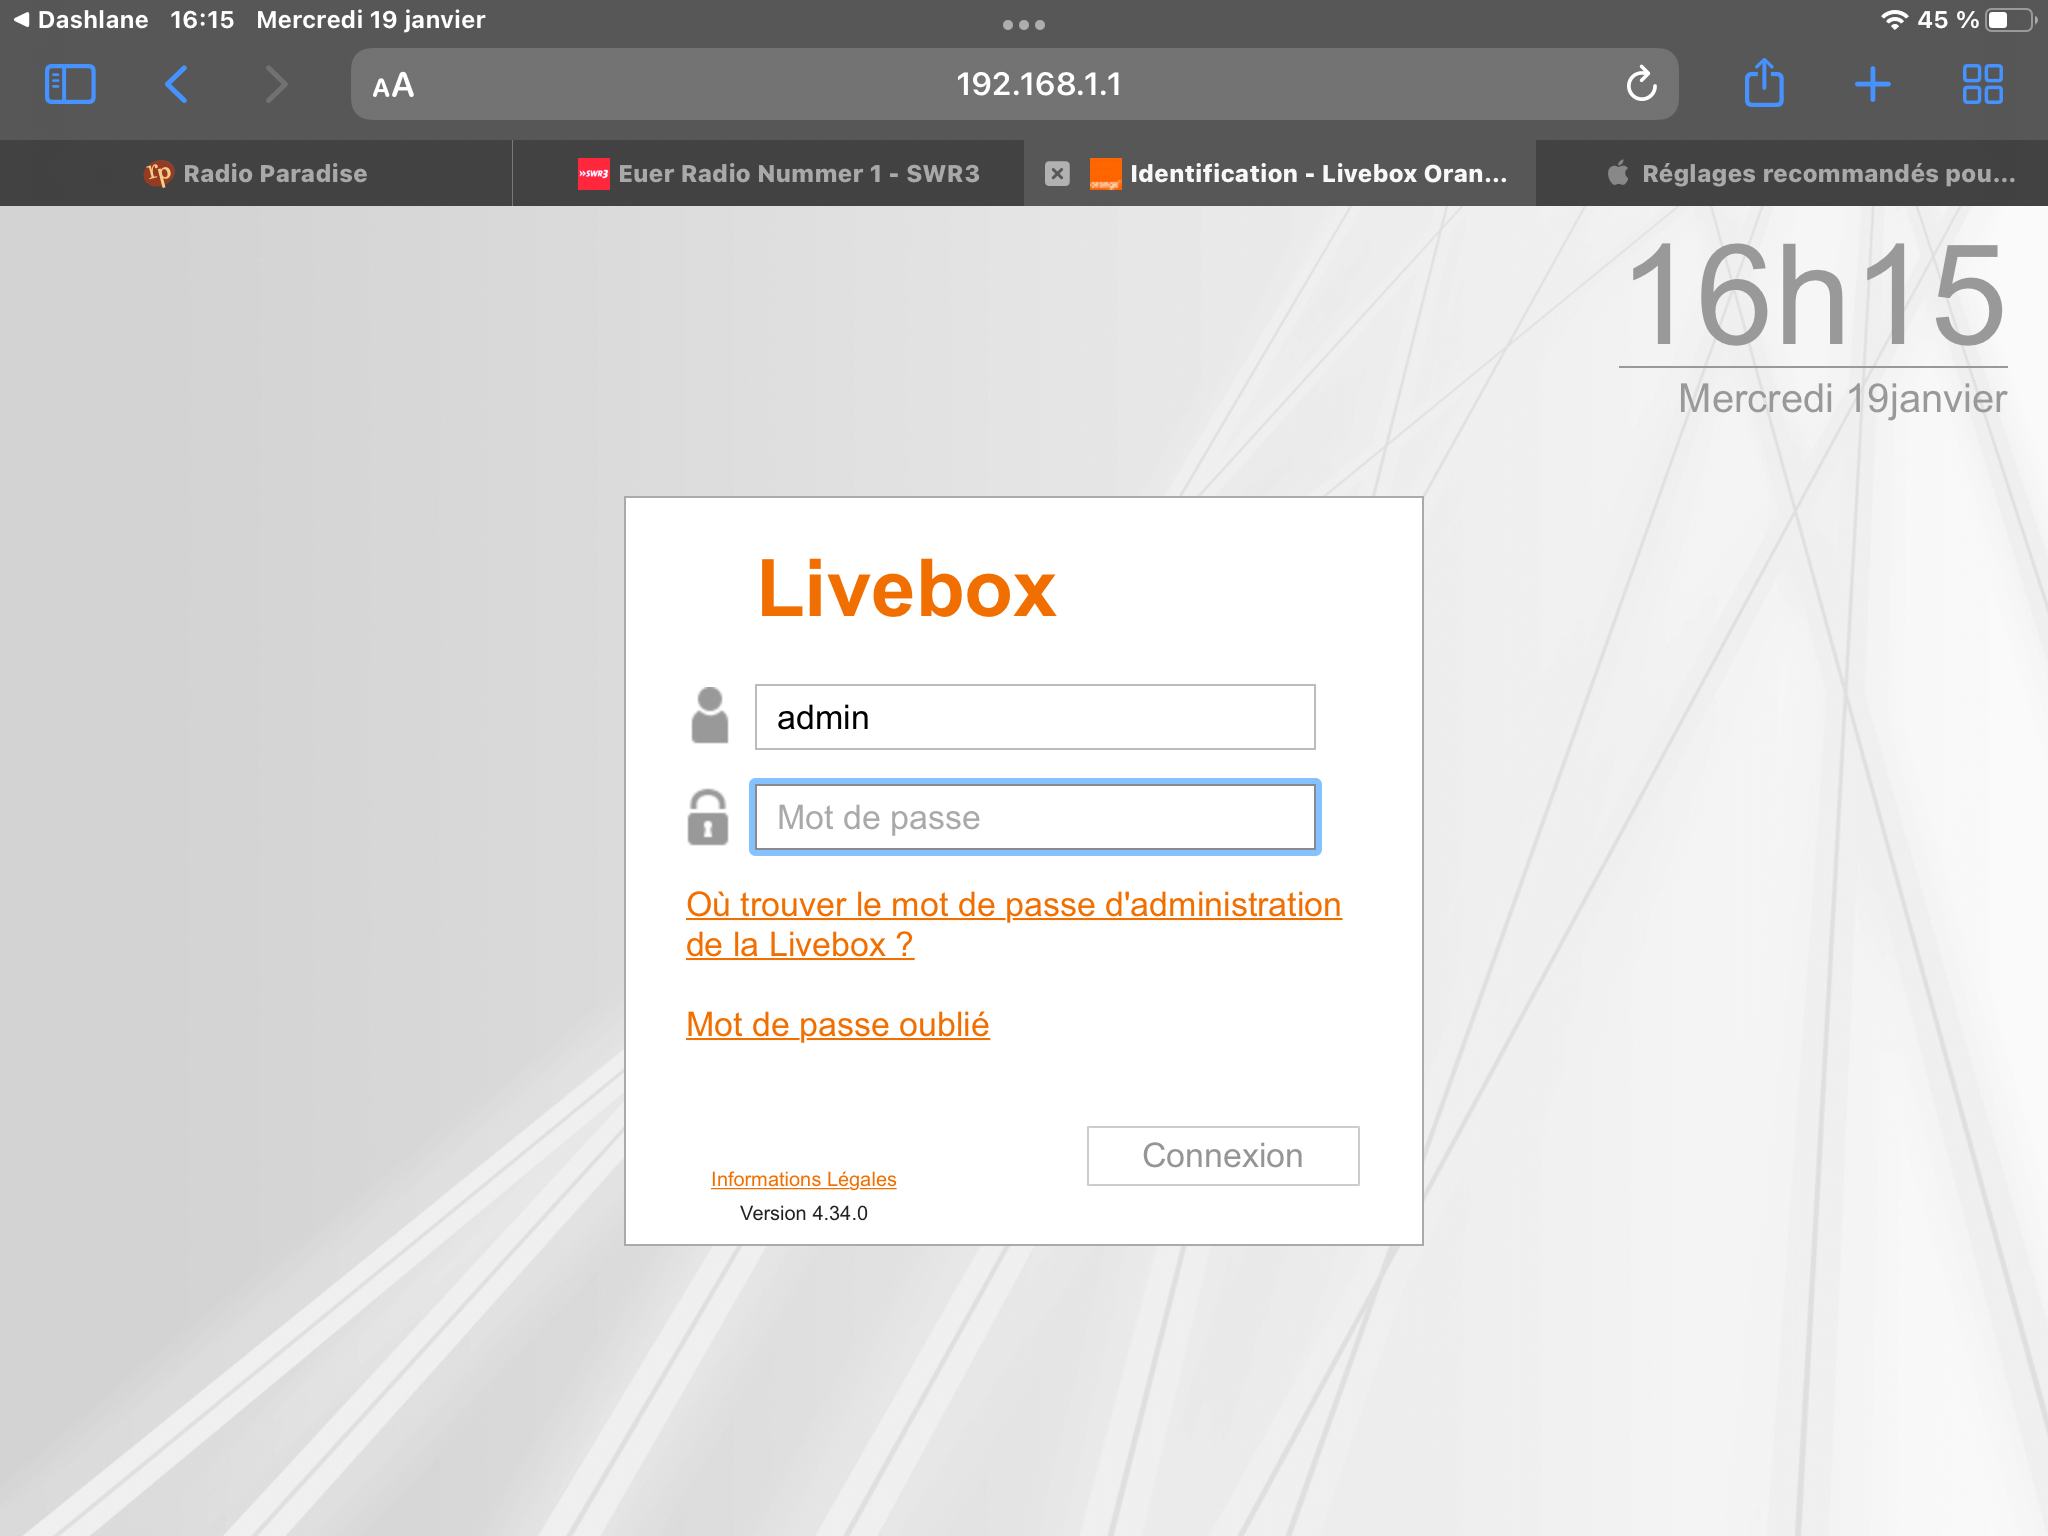Focus the Mot de passe field
2048x1536 pixels.
tap(1034, 817)
